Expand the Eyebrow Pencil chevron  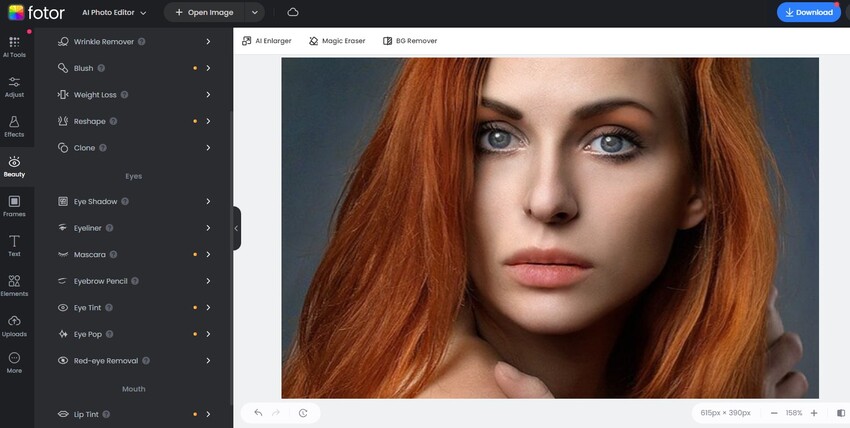tap(208, 281)
